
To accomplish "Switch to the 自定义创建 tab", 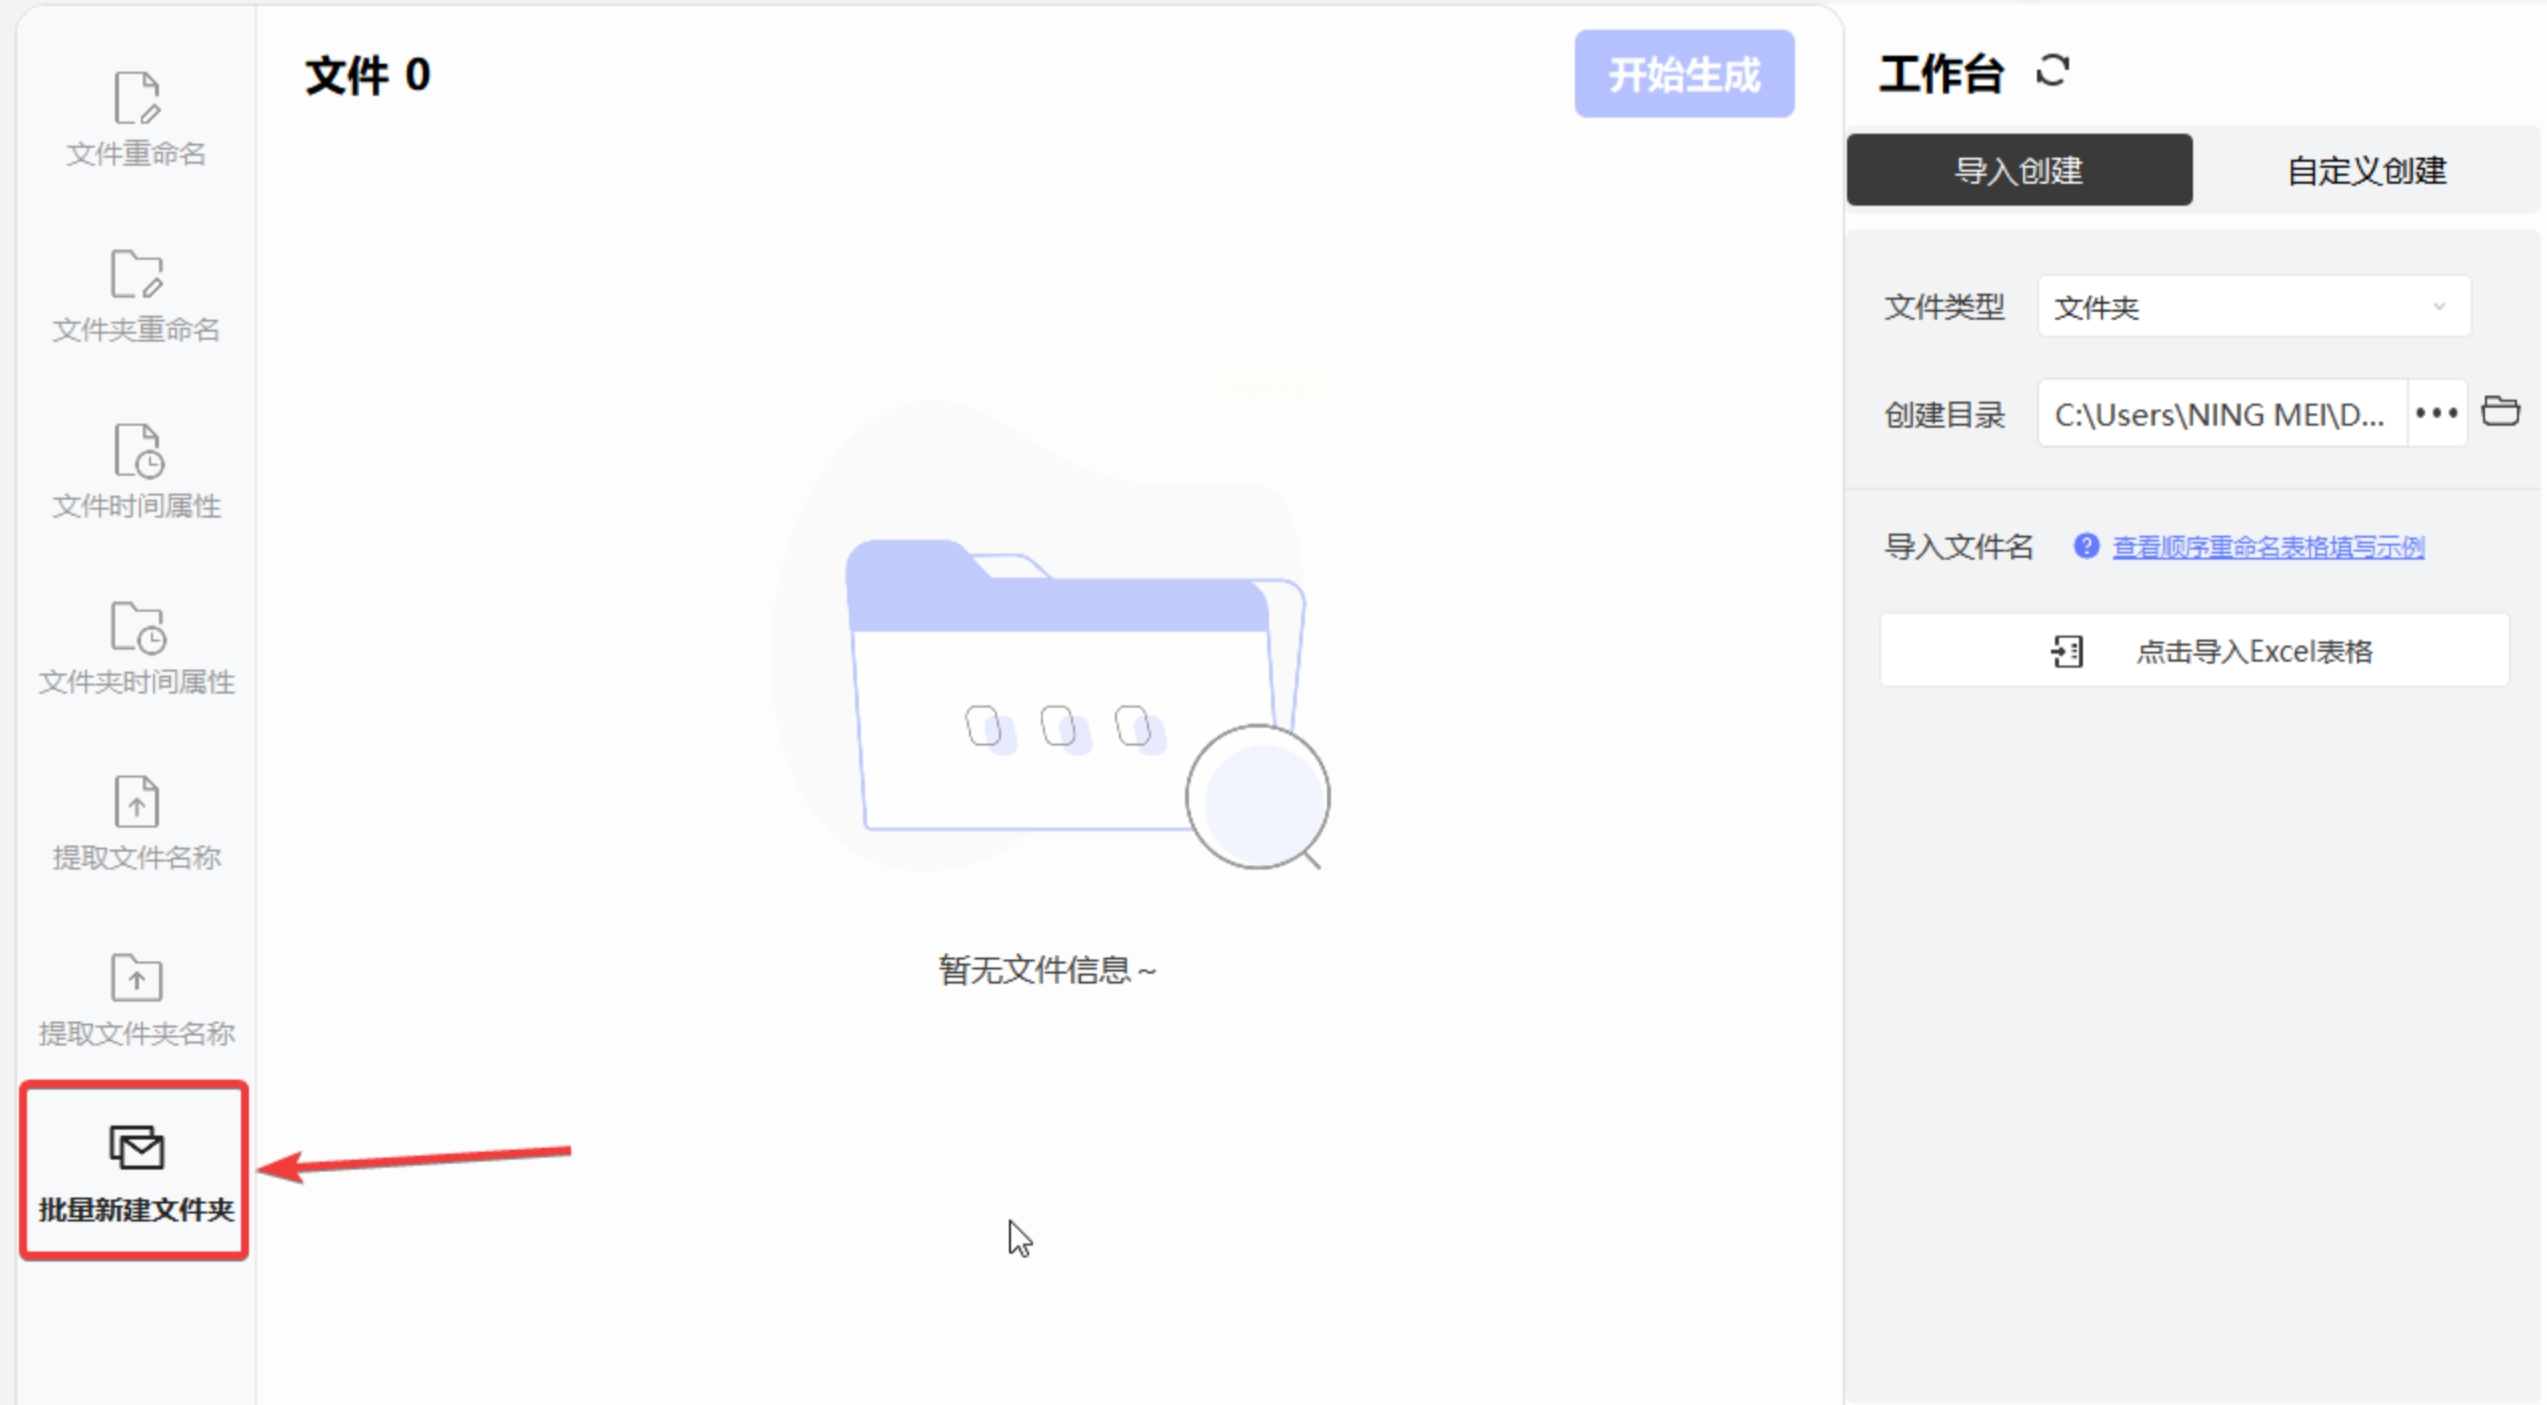I will (x=2366, y=170).
